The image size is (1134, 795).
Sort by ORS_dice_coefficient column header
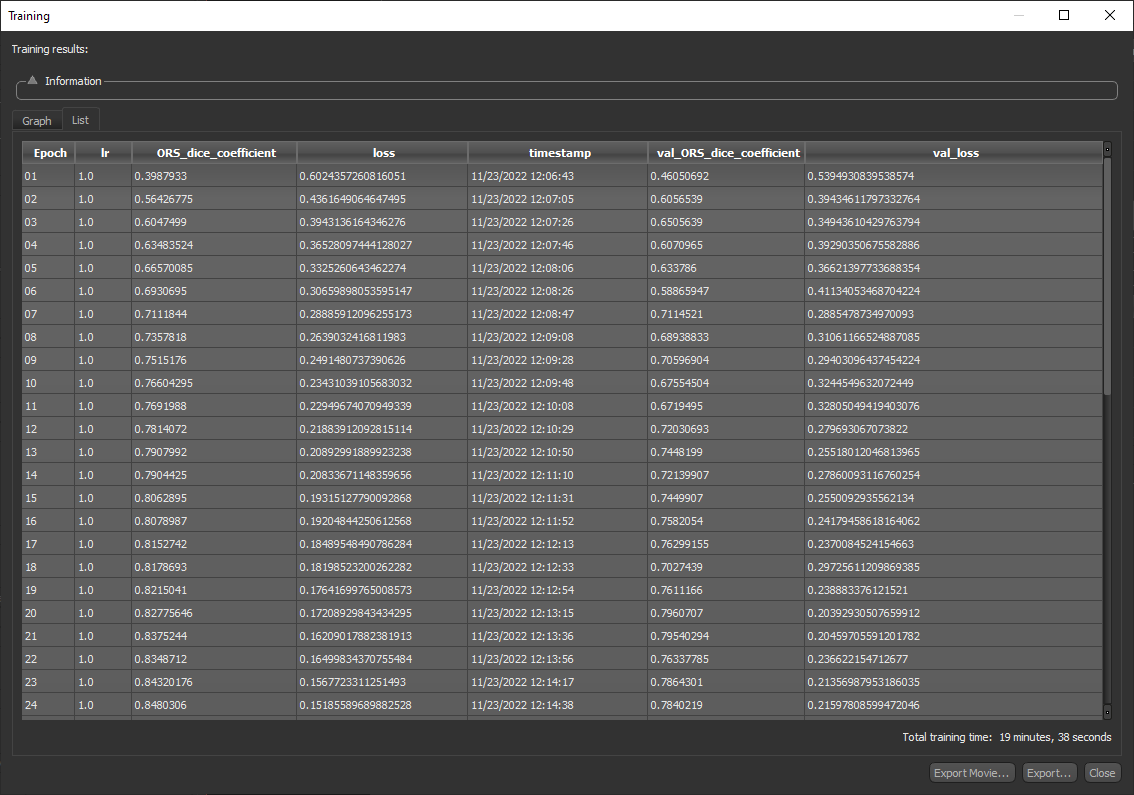214,153
